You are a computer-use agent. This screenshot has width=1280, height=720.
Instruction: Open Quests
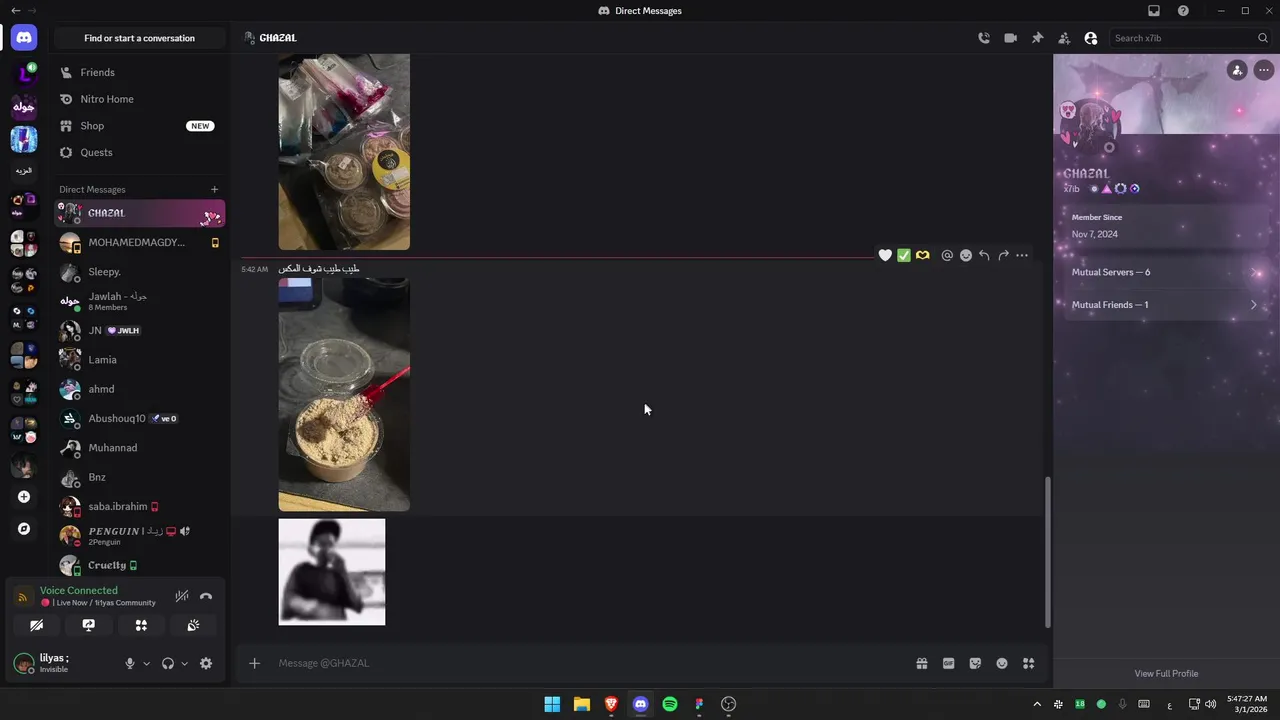click(140, 152)
